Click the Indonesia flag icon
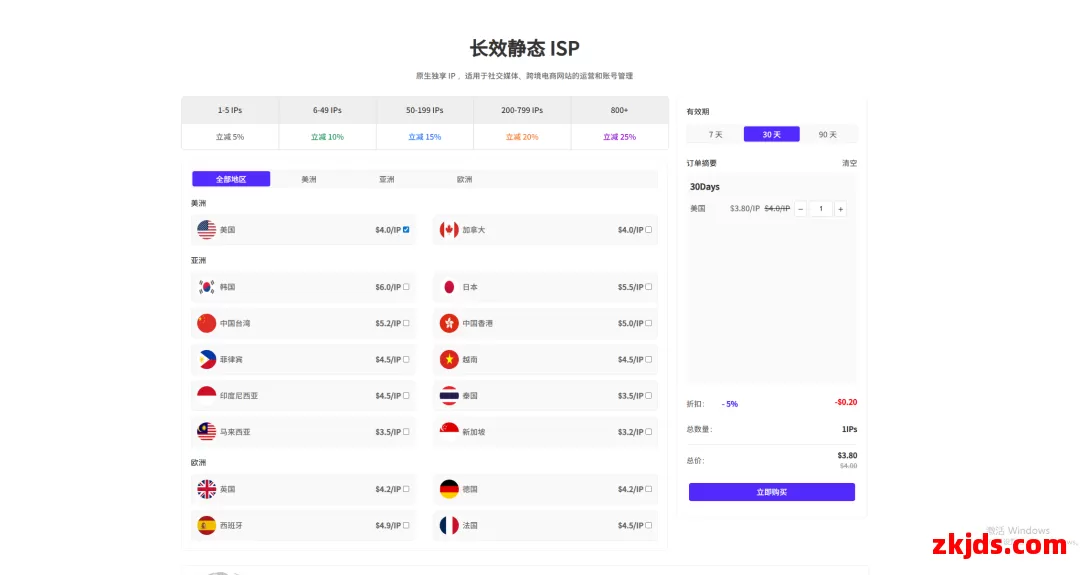The height and width of the screenshot is (575, 1080). click(207, 395)
